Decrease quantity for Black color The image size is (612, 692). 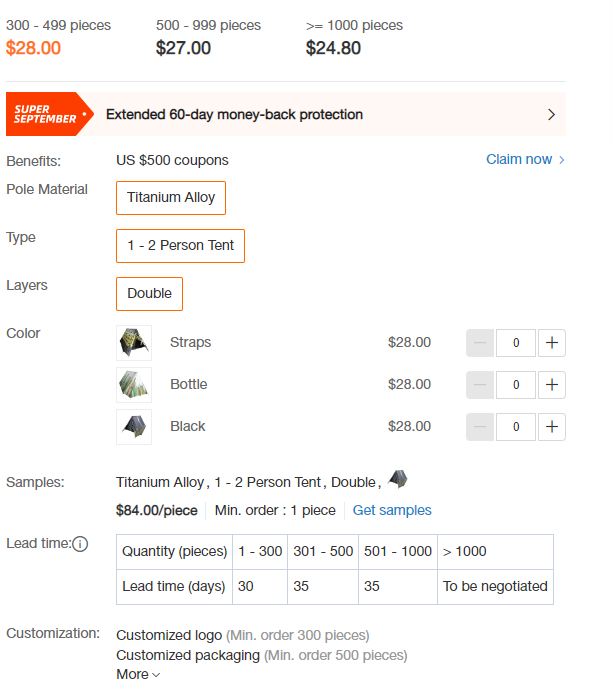[480, 426]
